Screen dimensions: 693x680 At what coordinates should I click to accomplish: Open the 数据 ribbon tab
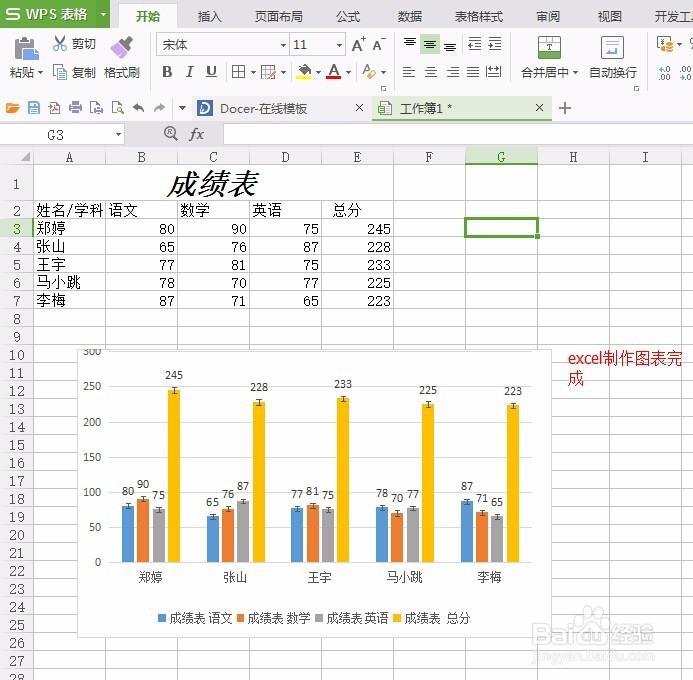pos(410,16)
